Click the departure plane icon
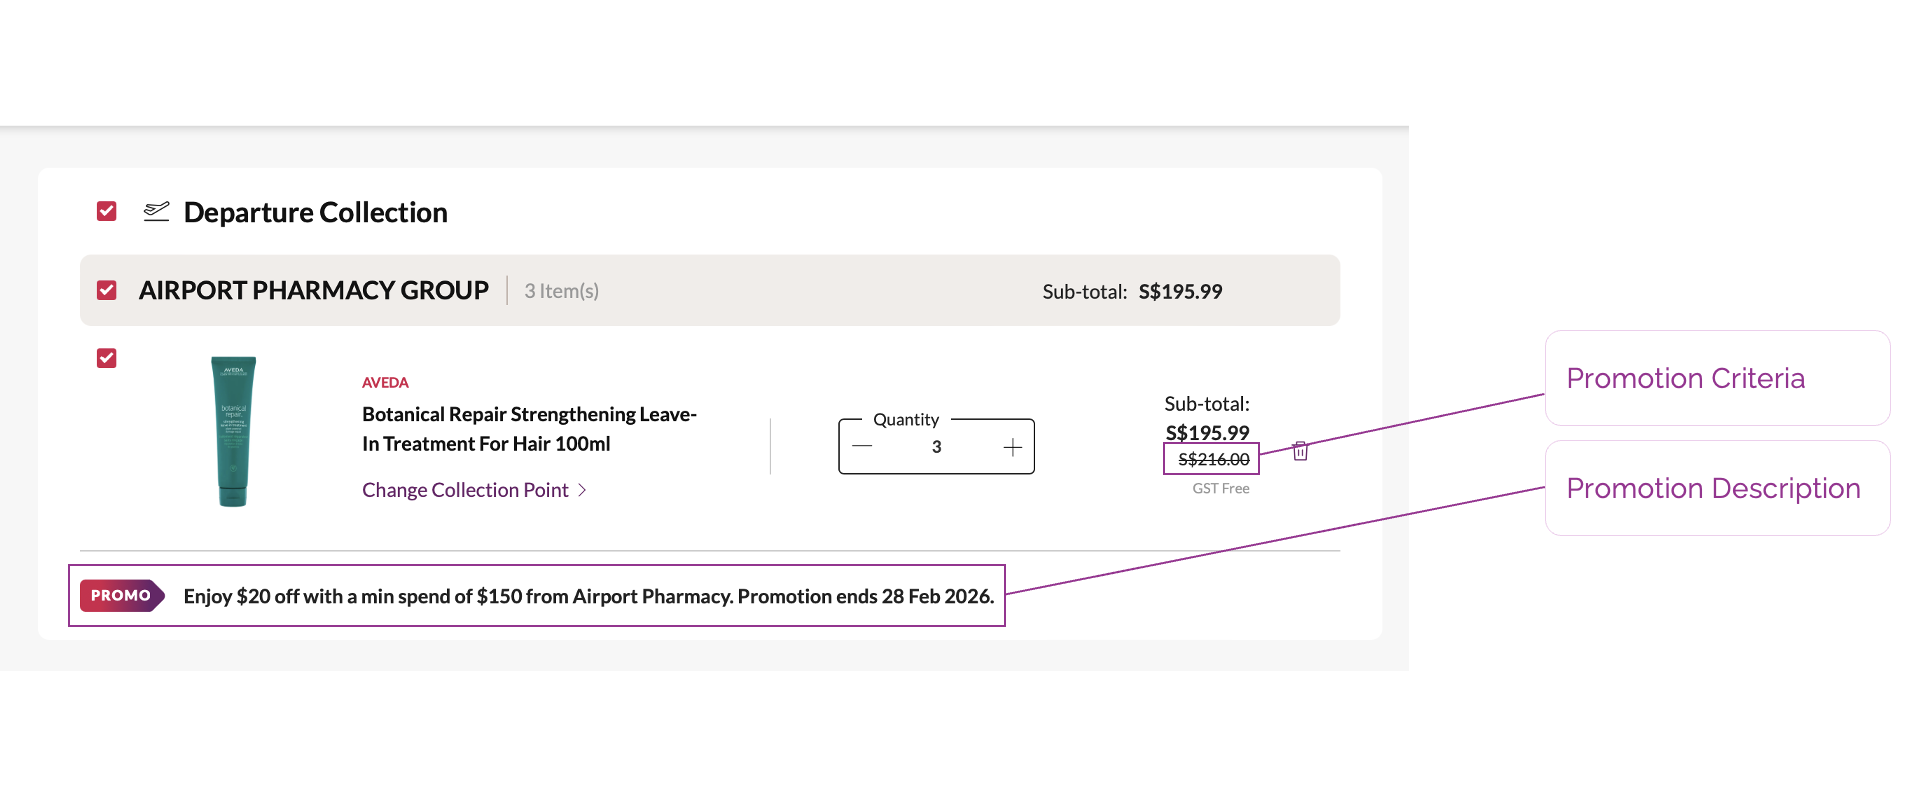Image resolution: width=1930 pixels, height=800 pixels. 156,211
